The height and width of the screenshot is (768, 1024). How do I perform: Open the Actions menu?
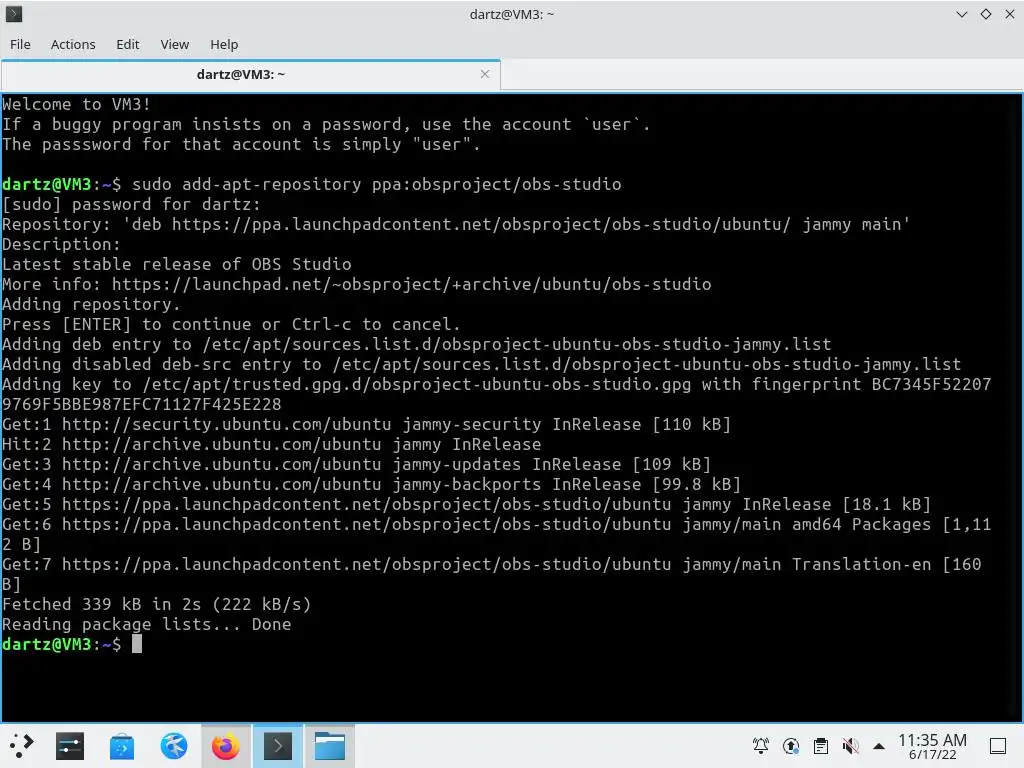[x=73, y=44]
